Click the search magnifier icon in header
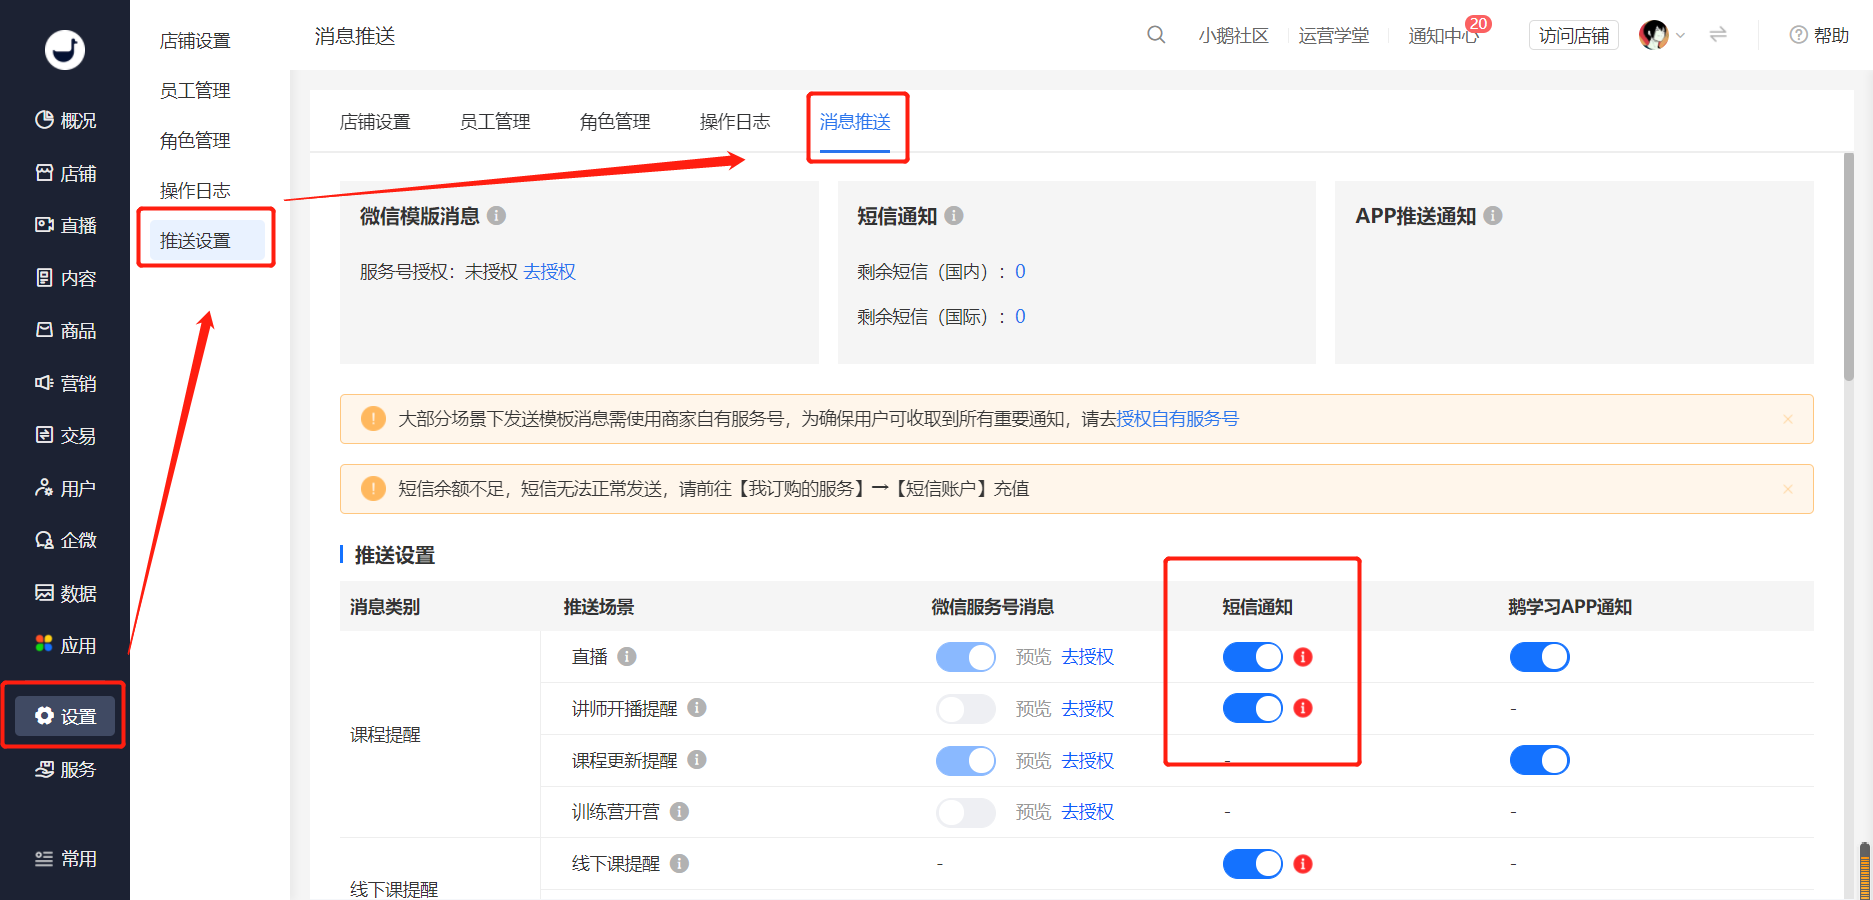The width and height of the screenshot is (1873, 900). pyautogui.click(x=1156, y=35)
